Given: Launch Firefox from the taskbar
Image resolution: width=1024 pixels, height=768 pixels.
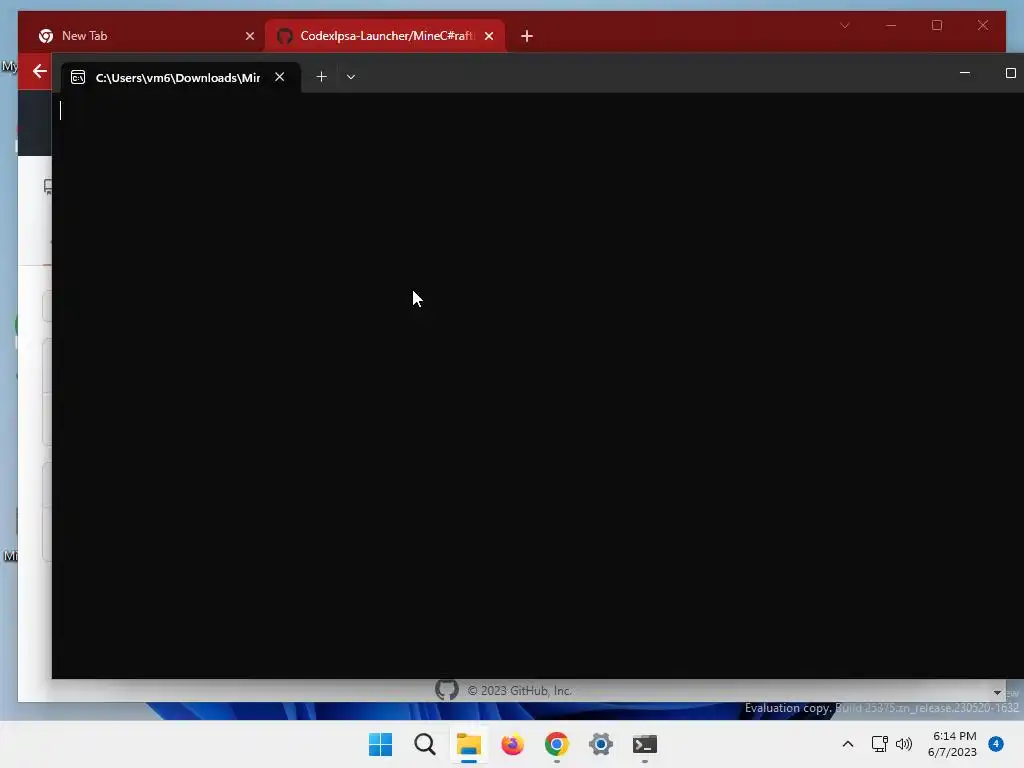Looking at the screenshot, I should 513,744.
